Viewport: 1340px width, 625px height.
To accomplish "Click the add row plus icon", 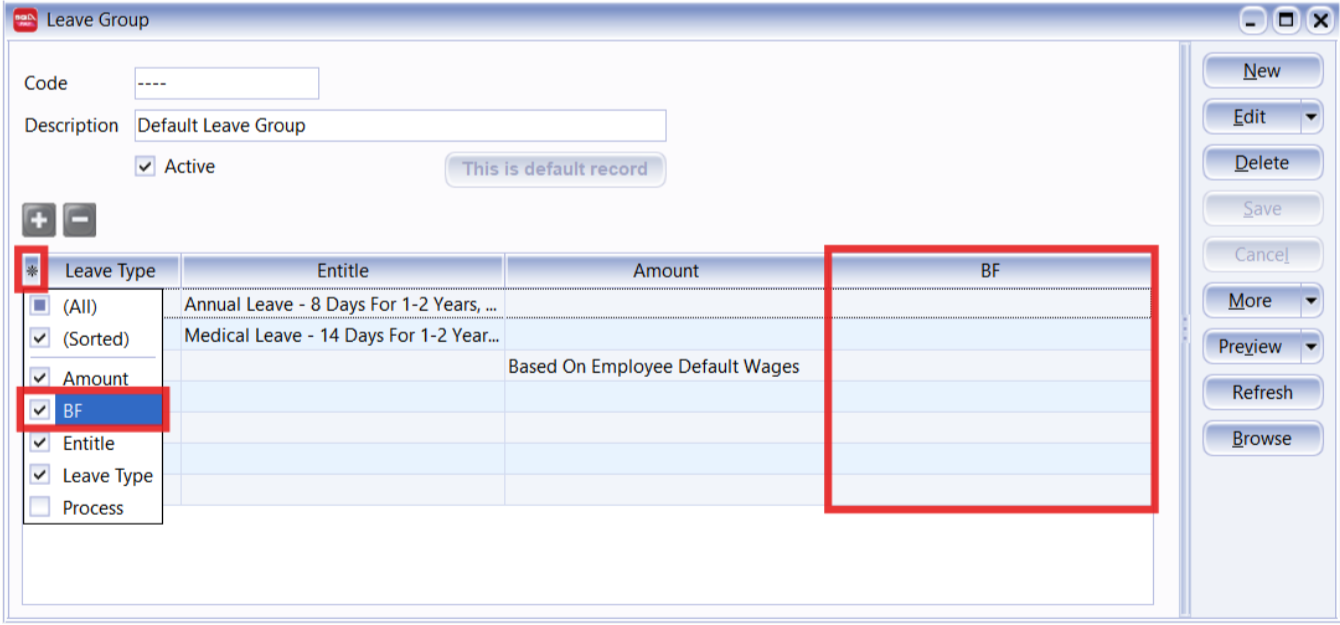I will pos(39,219).
